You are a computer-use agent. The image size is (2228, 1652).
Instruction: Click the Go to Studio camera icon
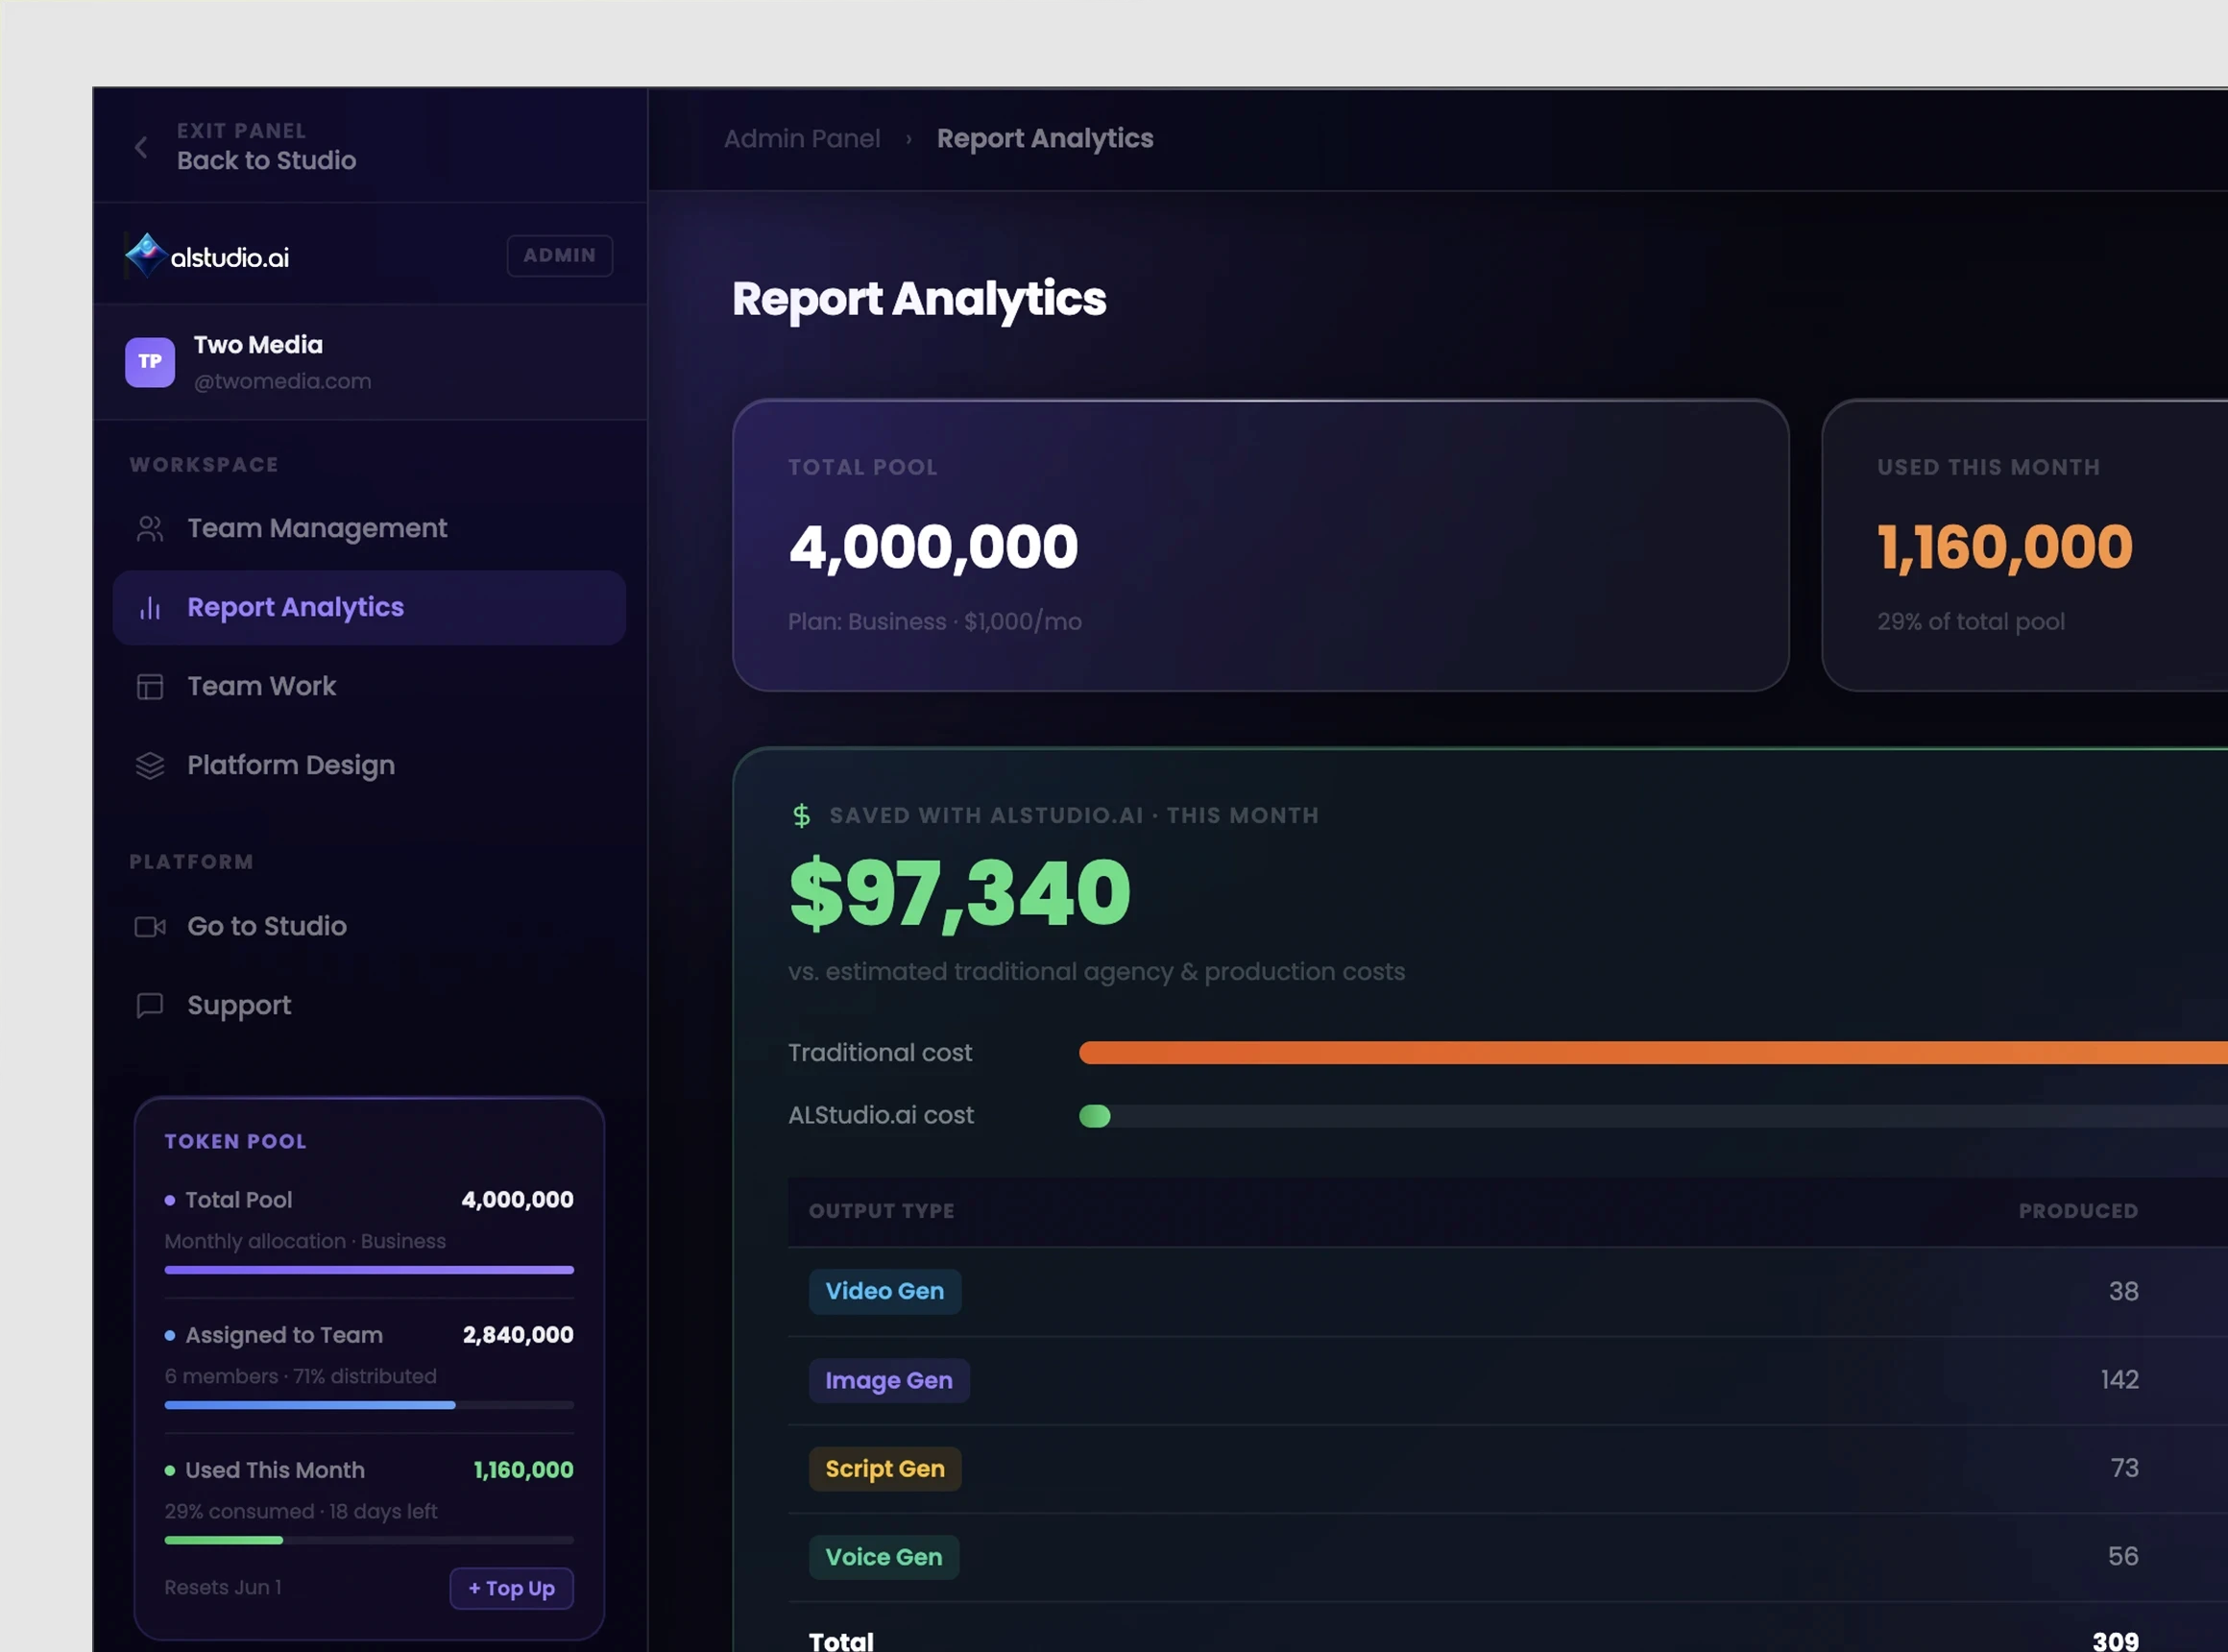[150, 926]
